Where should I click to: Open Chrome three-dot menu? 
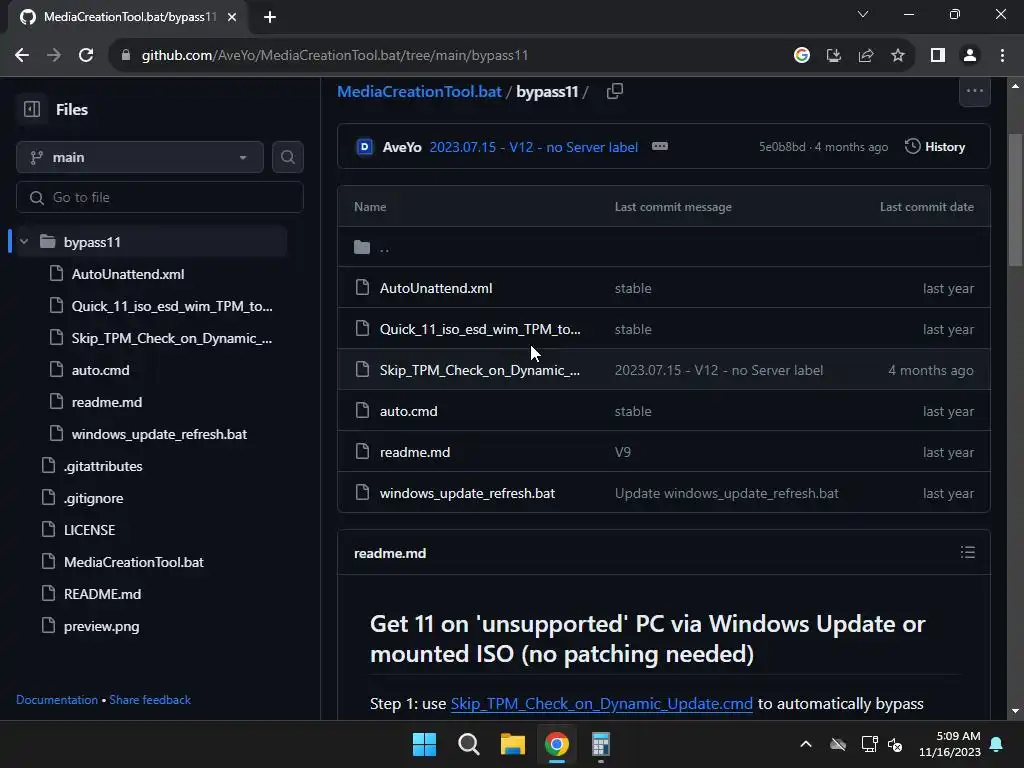click(1002, 56)
